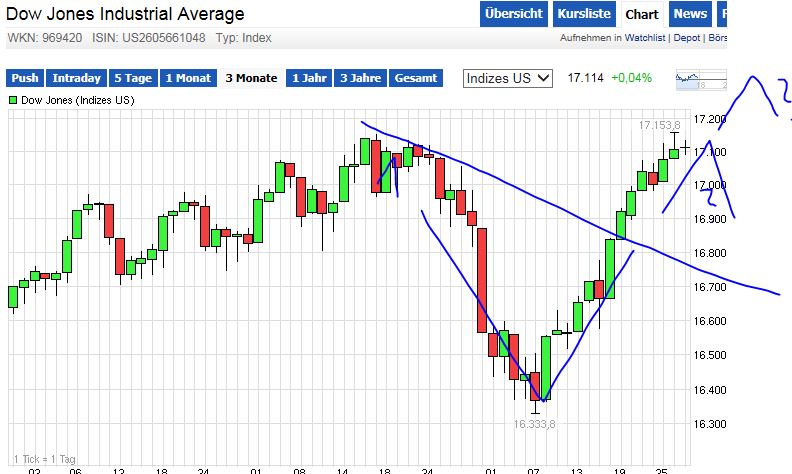Open the Übersicht tab
The width and height of the screenshot is (792, 474).
(x=513, y=14)
